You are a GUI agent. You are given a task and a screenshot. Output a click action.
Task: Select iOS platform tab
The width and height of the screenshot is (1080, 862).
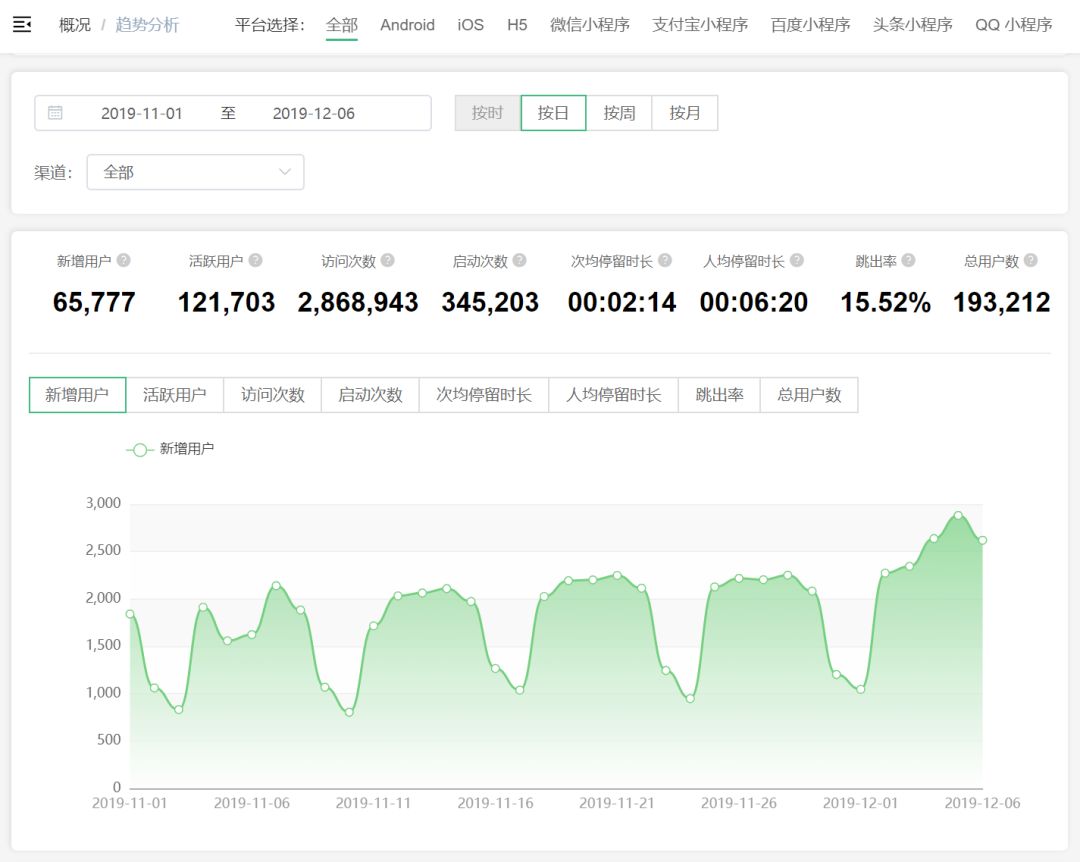point(470,25)
